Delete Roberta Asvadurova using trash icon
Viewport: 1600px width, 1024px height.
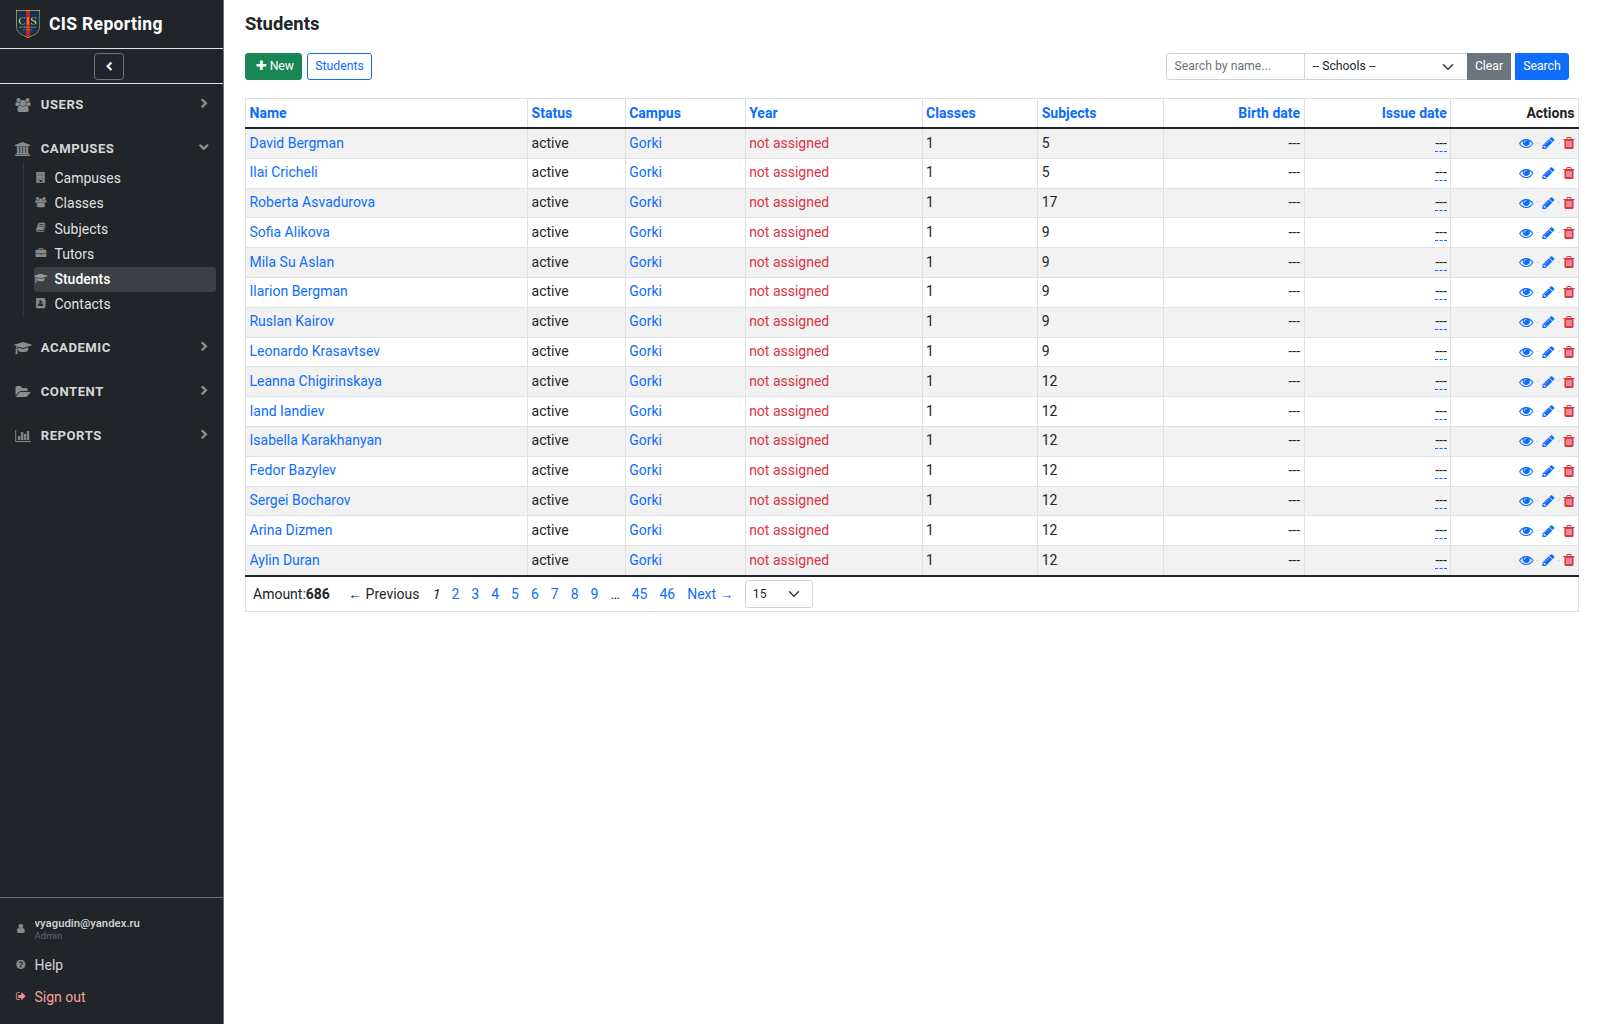[1569, 203]
